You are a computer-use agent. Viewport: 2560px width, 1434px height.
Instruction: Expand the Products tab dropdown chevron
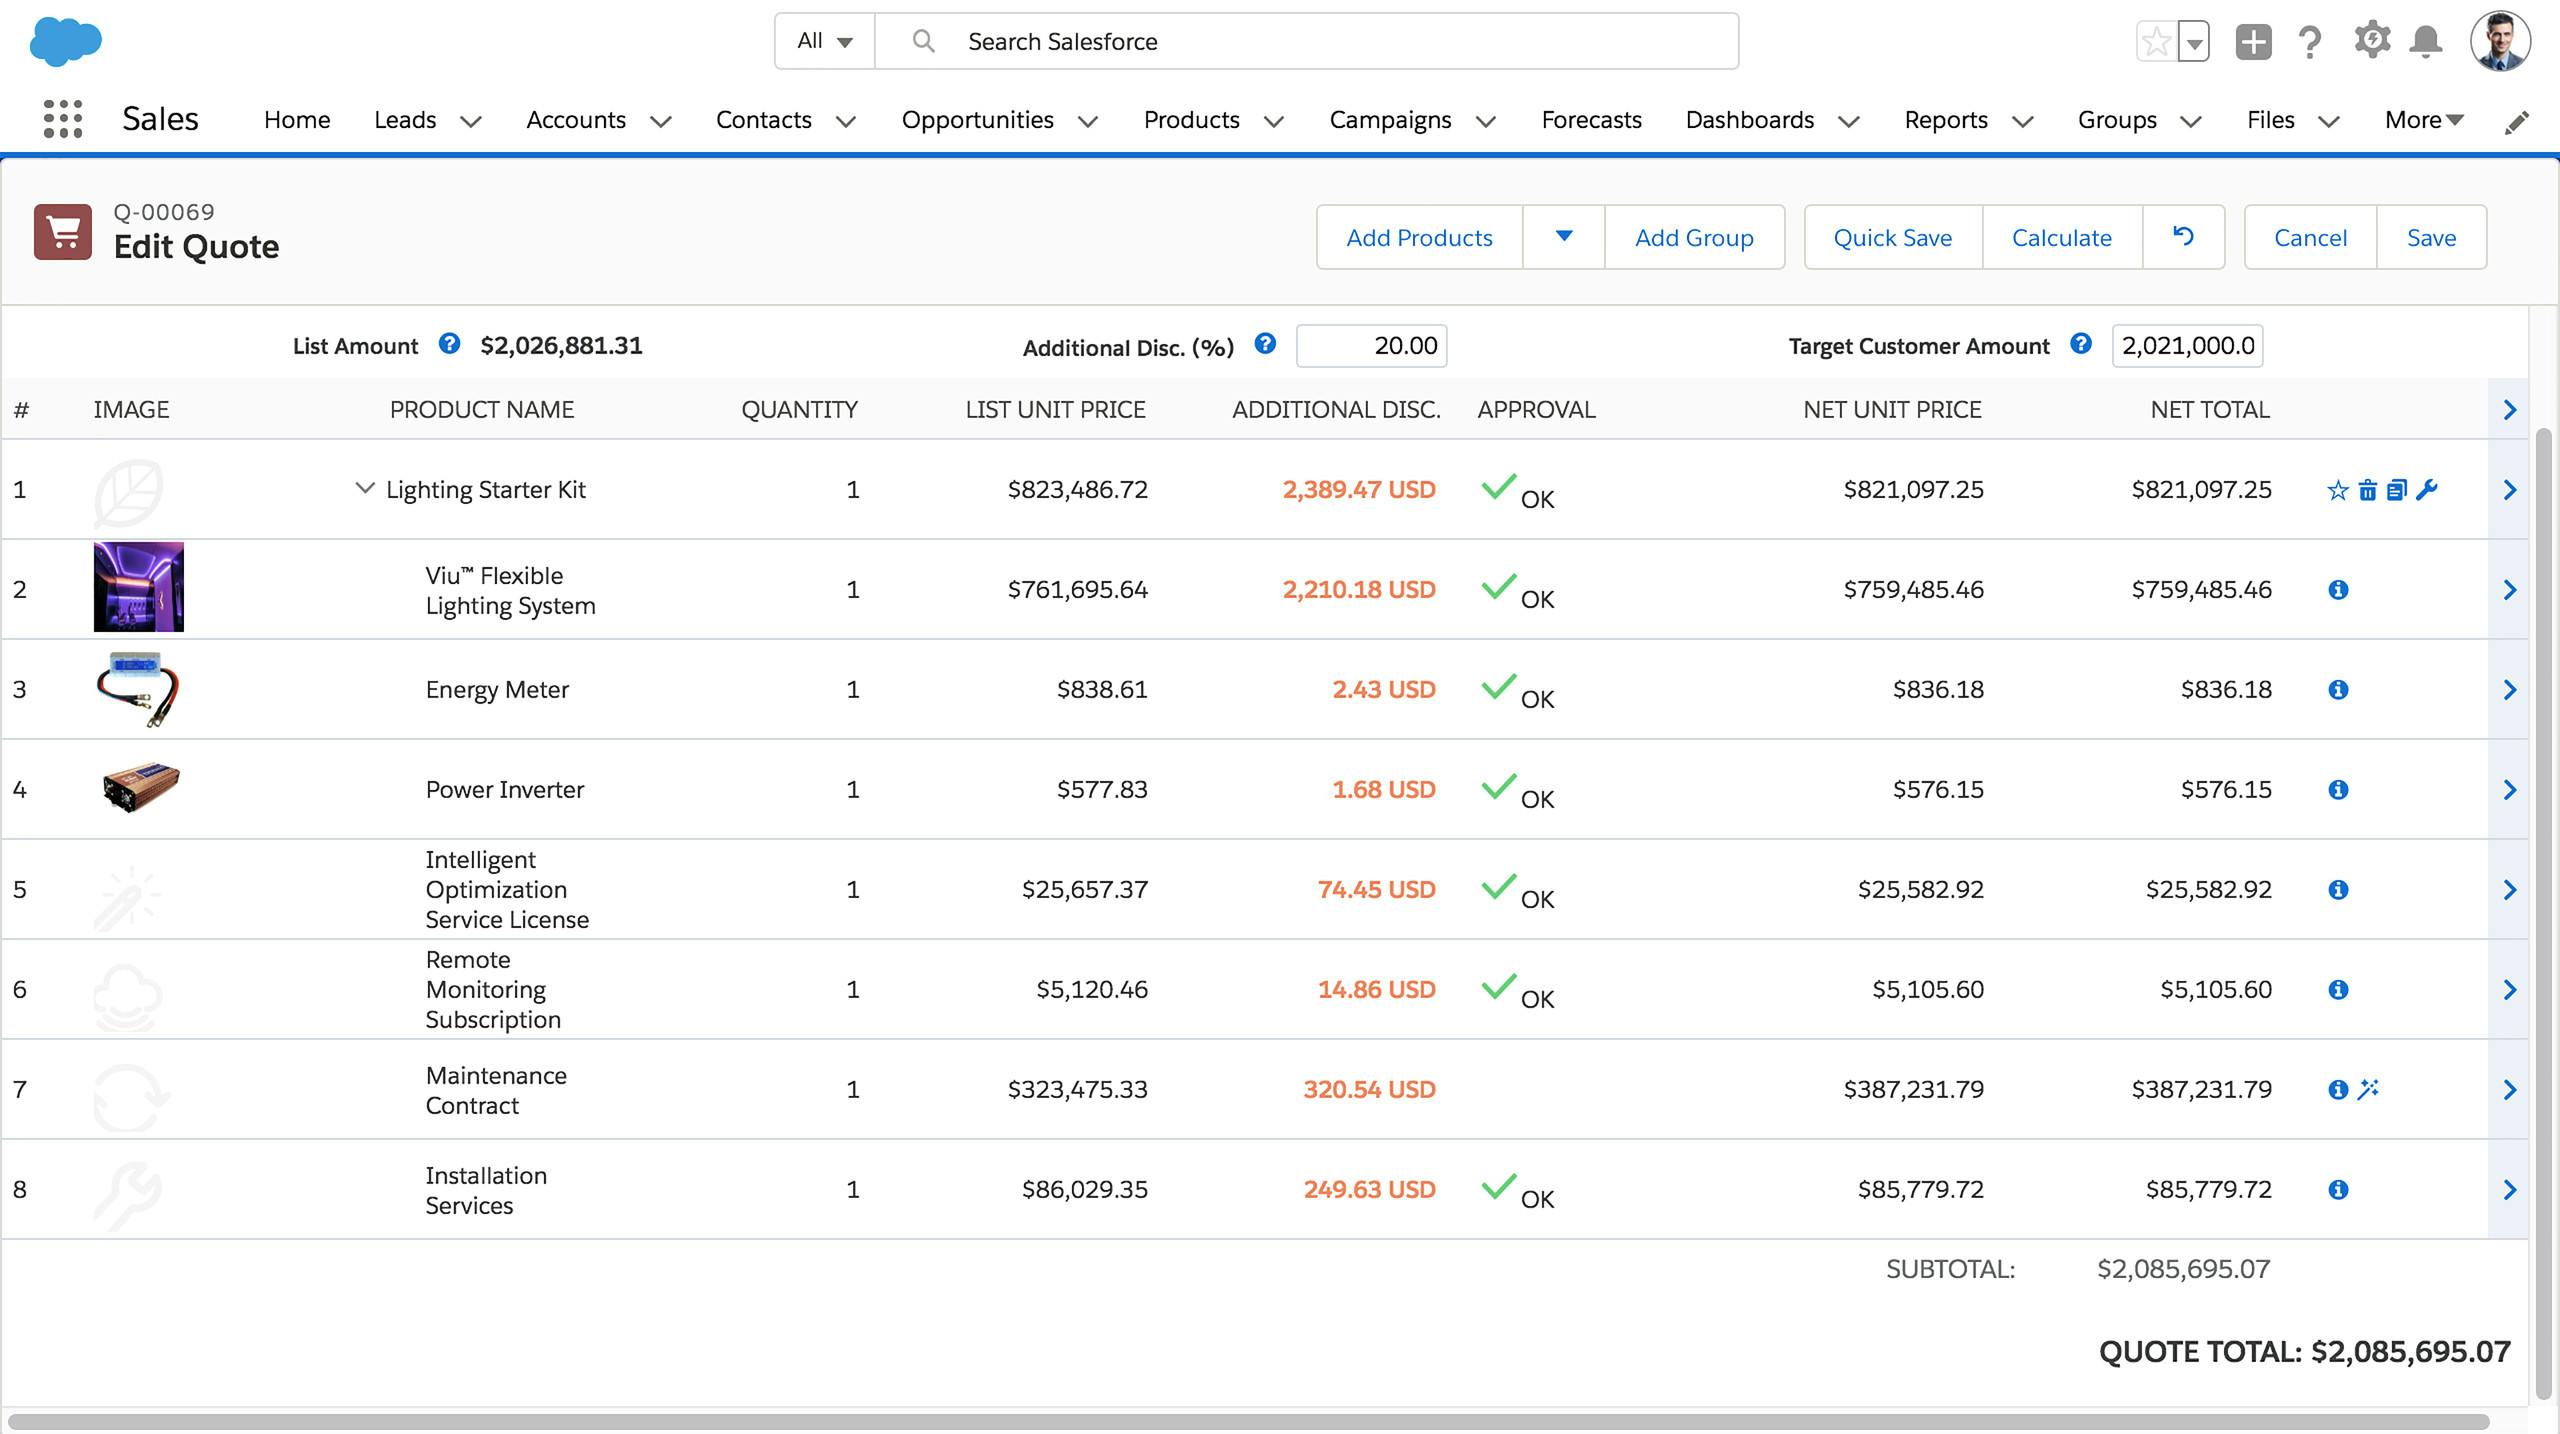point(1274,122)
